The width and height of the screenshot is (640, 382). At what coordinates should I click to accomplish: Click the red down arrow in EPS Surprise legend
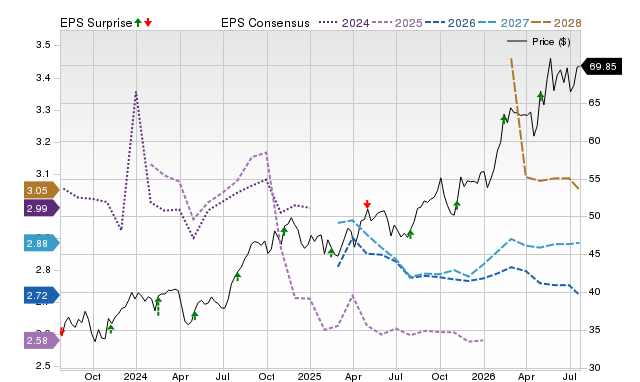[x=148, y=23]
